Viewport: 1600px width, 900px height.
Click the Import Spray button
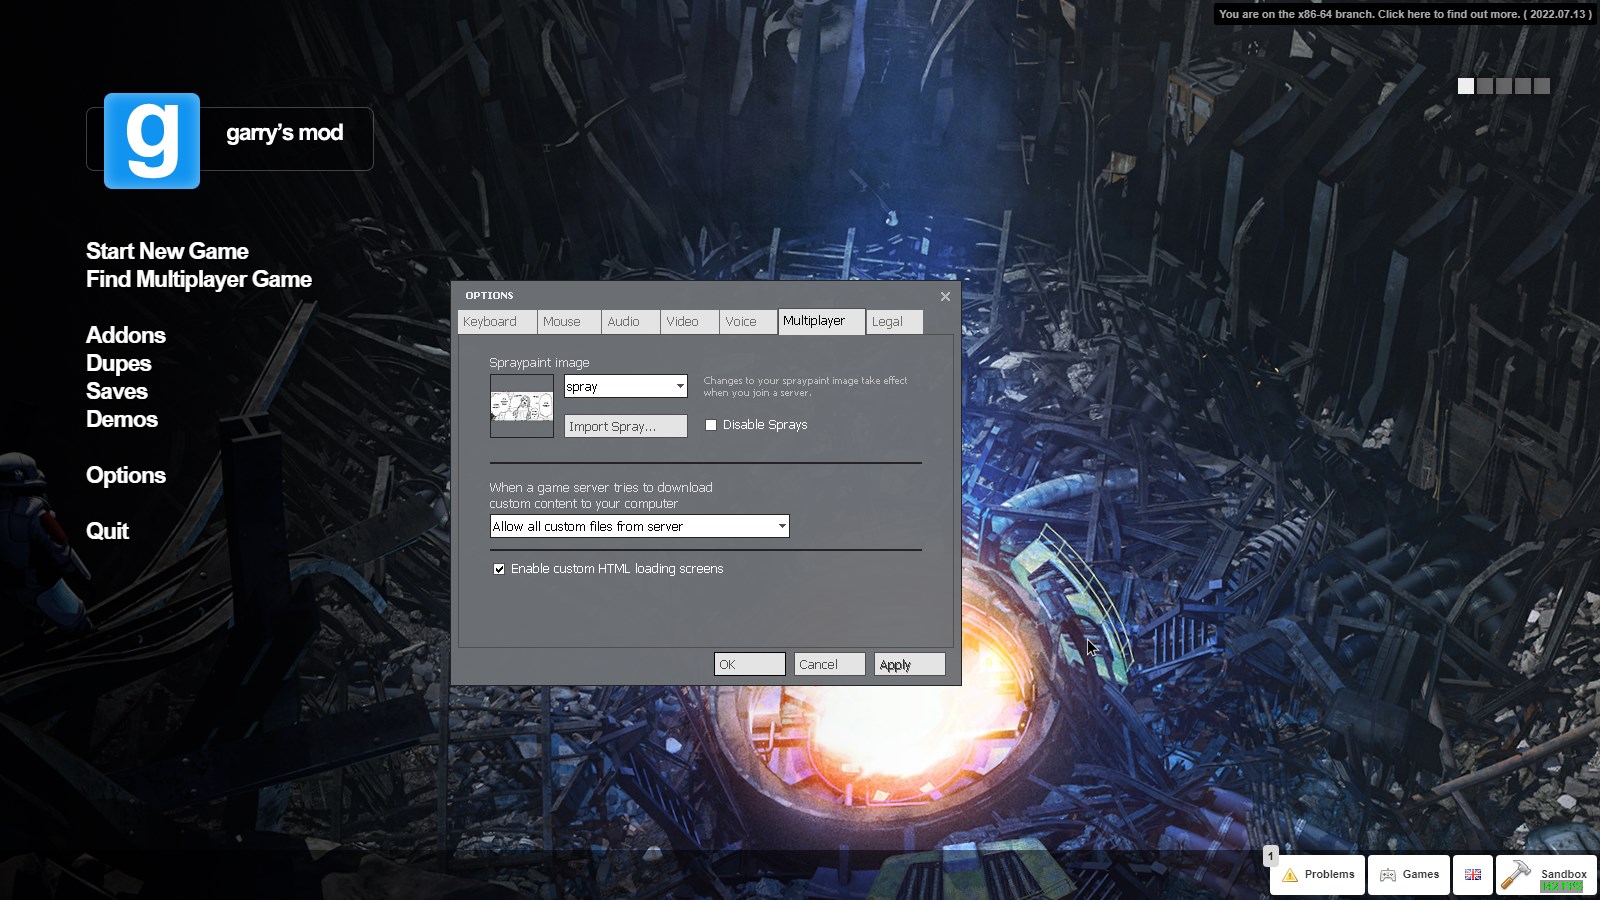pyautogui.click(x=626, y=426)
